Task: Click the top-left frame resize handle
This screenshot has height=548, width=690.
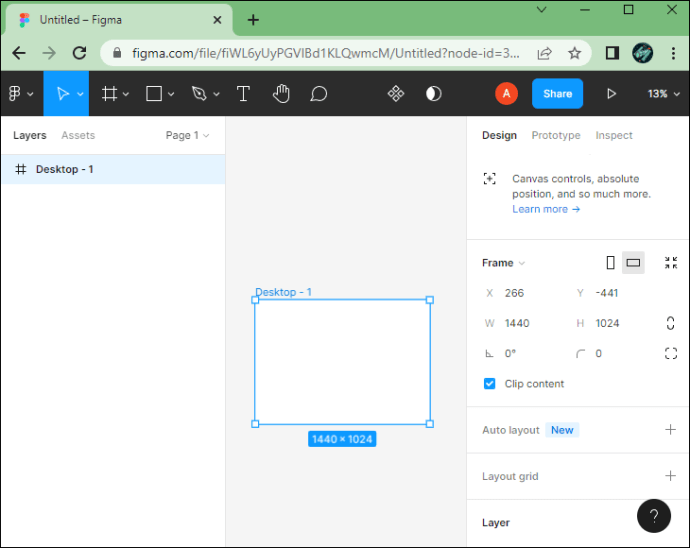Action: coord(255,300)
